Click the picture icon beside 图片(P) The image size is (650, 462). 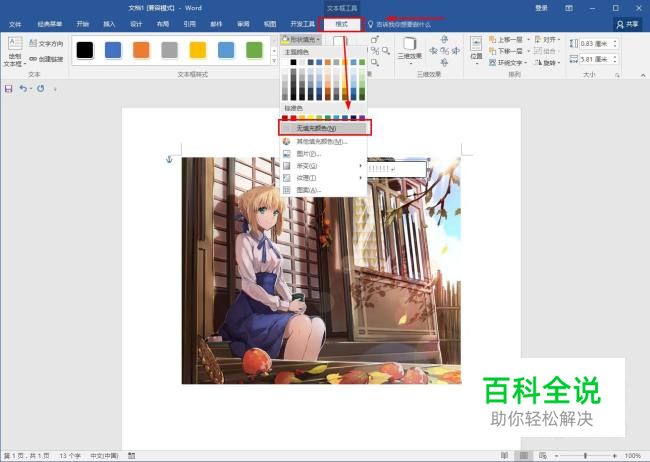(x=286, y=153)
